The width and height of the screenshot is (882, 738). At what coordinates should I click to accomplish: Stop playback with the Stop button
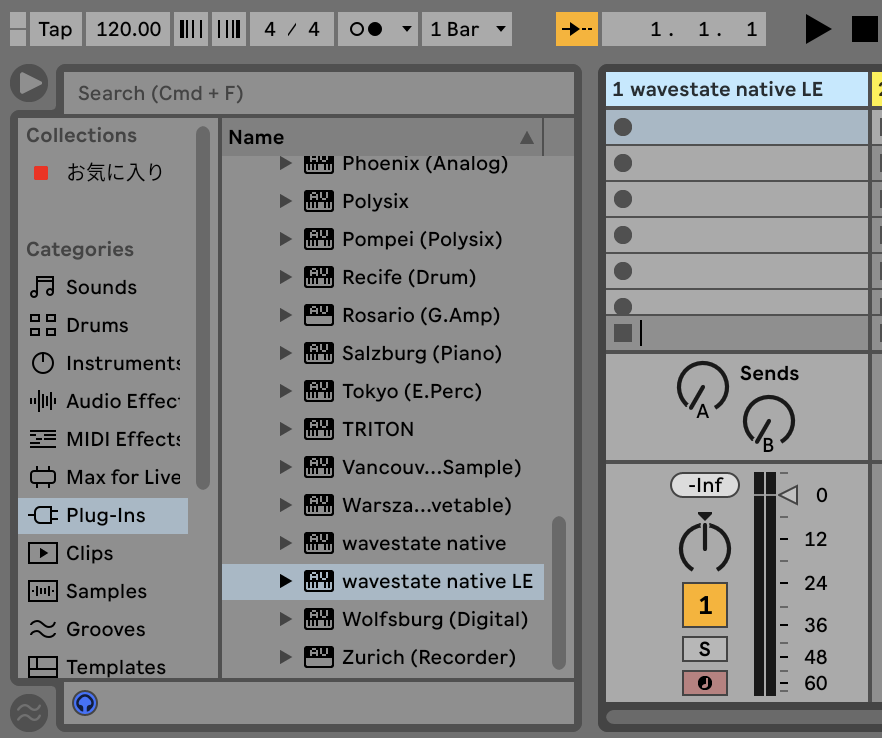(x=865, y=29)
